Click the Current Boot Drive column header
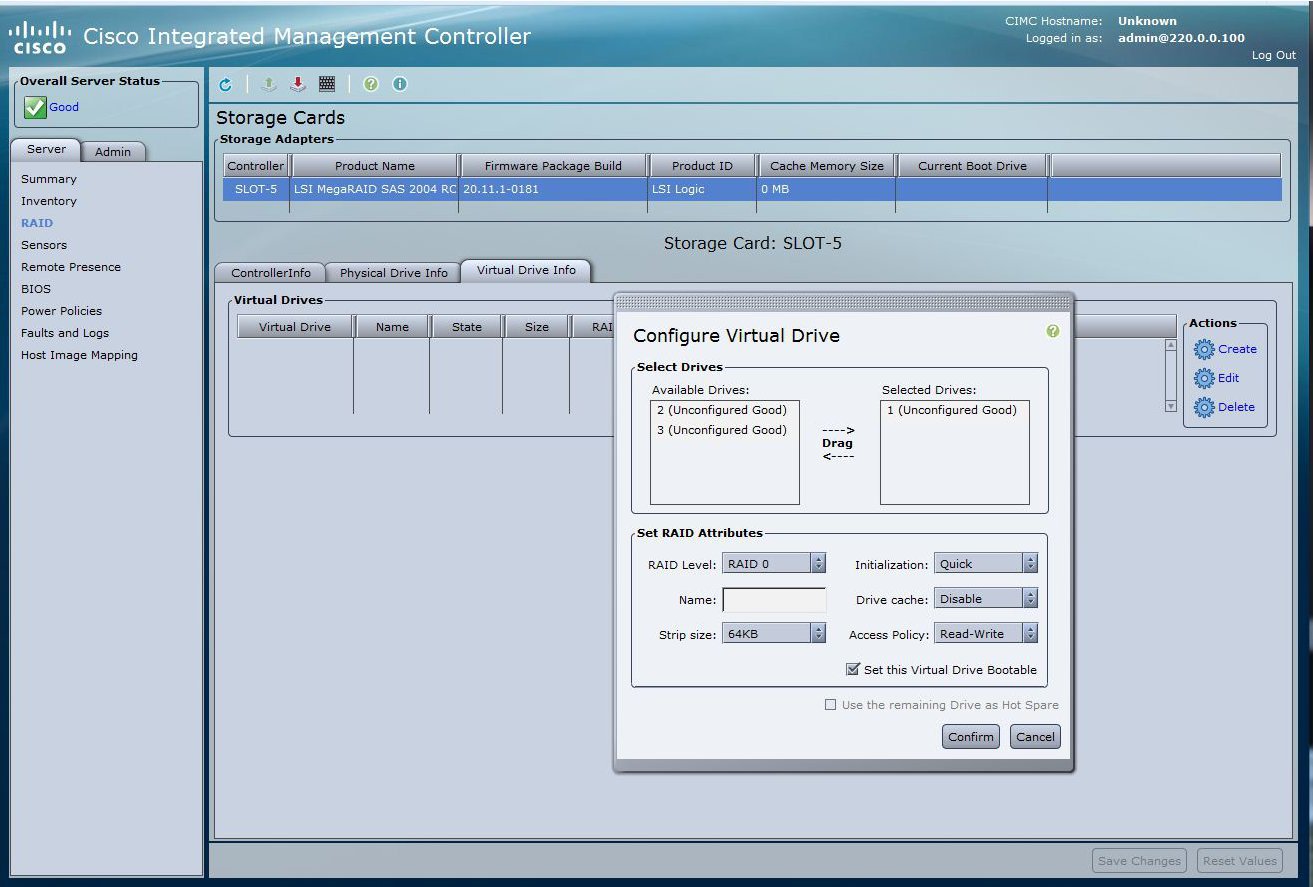Image resolution: width=1313 pixels, height=887 pixels. click(x=972, y=166)
